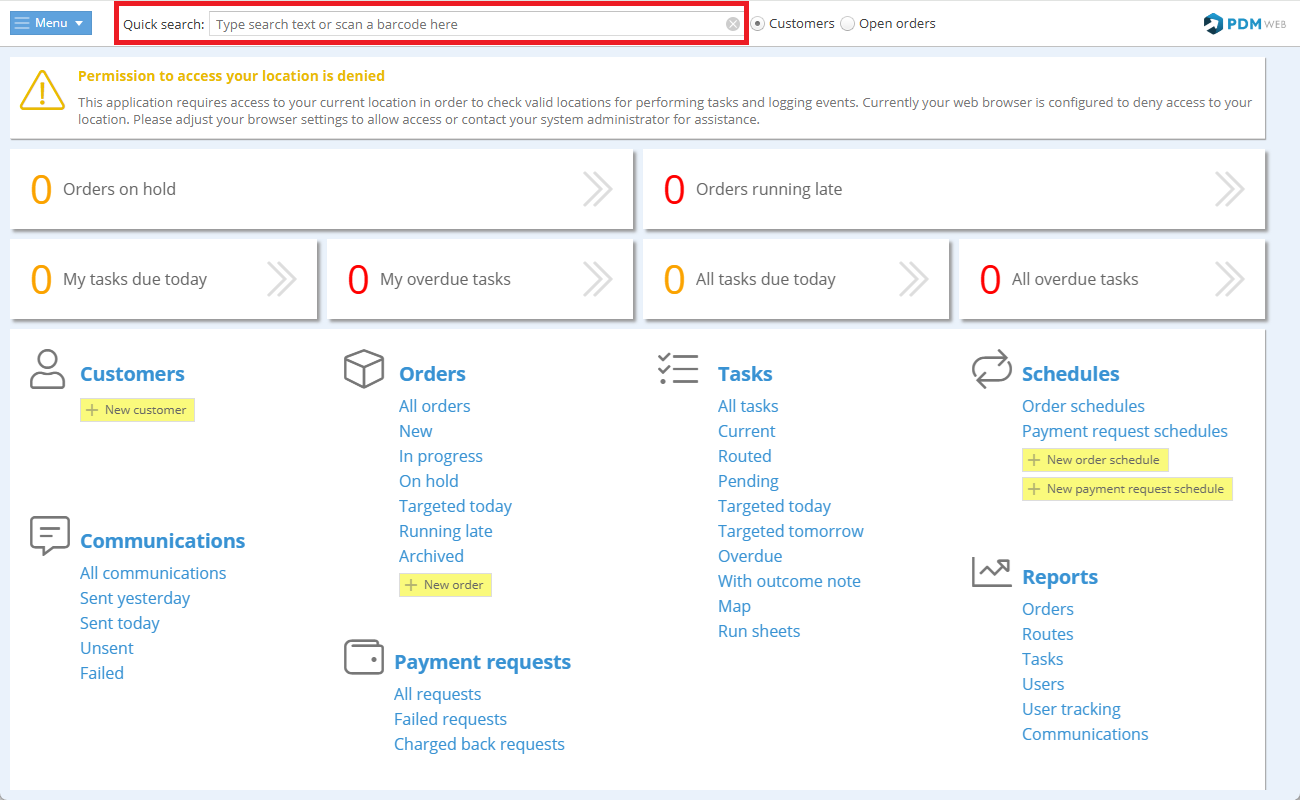Viewport: 1300px width, 800px height.
Task: Click the Communications speech bubble icon
Action: (49, 536)
